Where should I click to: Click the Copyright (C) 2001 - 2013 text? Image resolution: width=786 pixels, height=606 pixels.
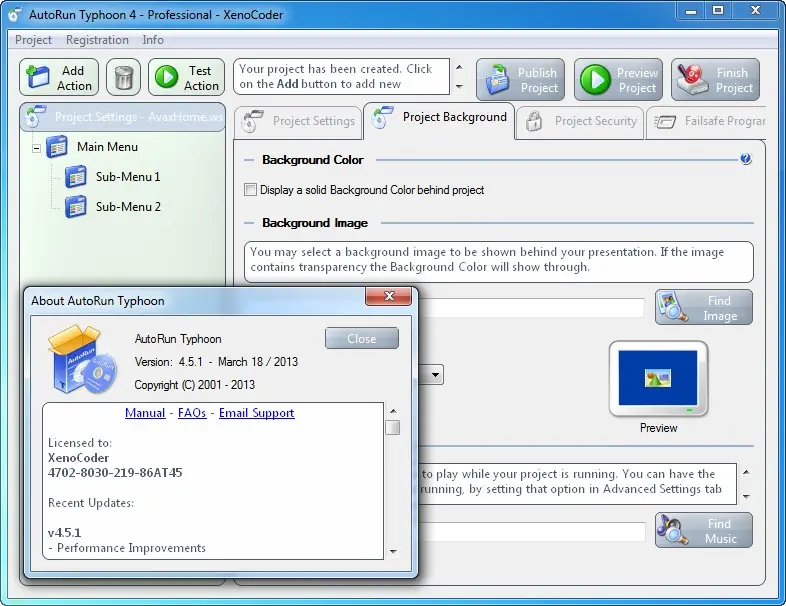pos(194,385)
